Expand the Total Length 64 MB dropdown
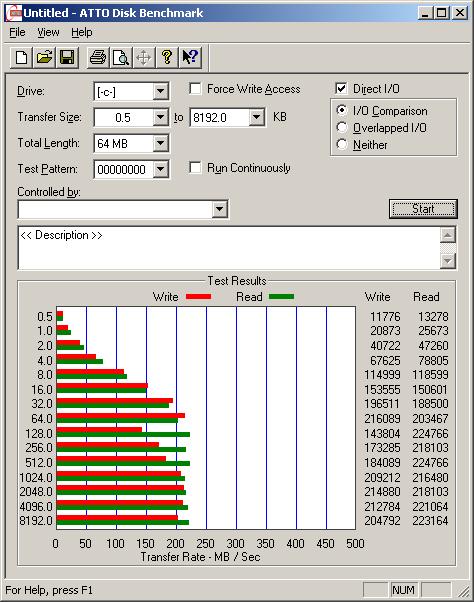The image size is (474, 602). click(x=160, y=143)
